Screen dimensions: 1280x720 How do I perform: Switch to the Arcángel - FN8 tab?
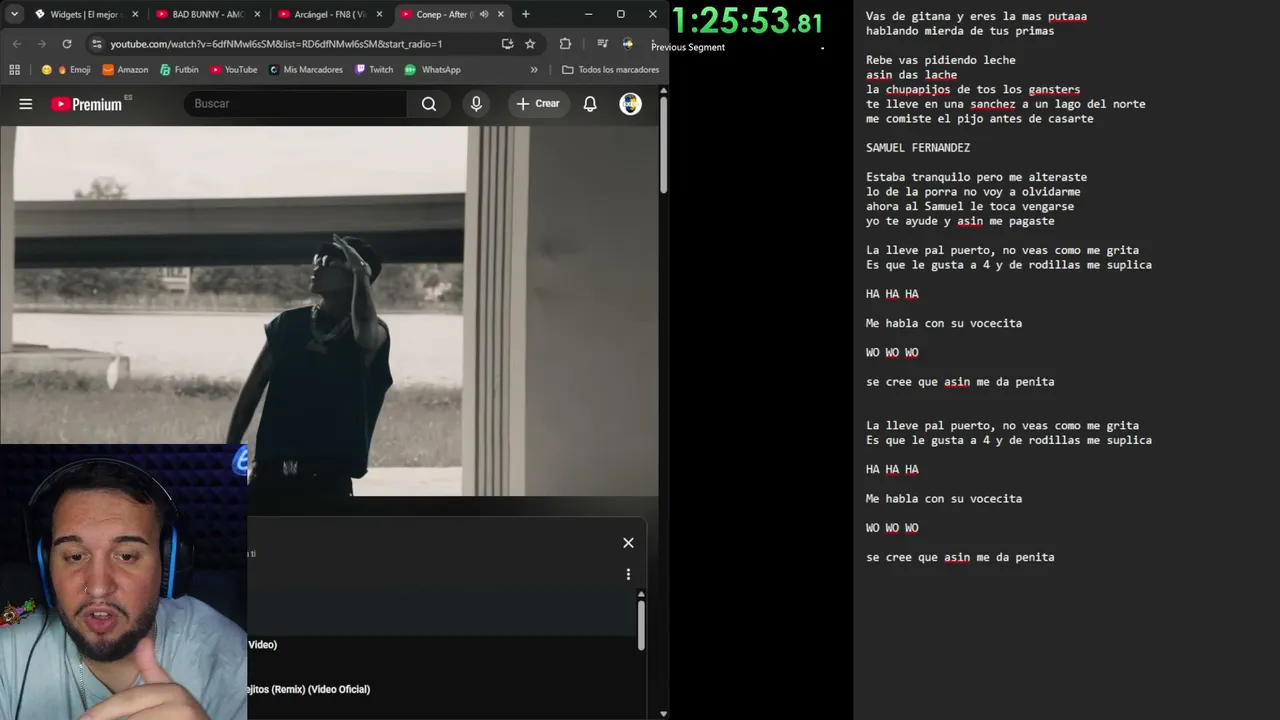(328, 14)
